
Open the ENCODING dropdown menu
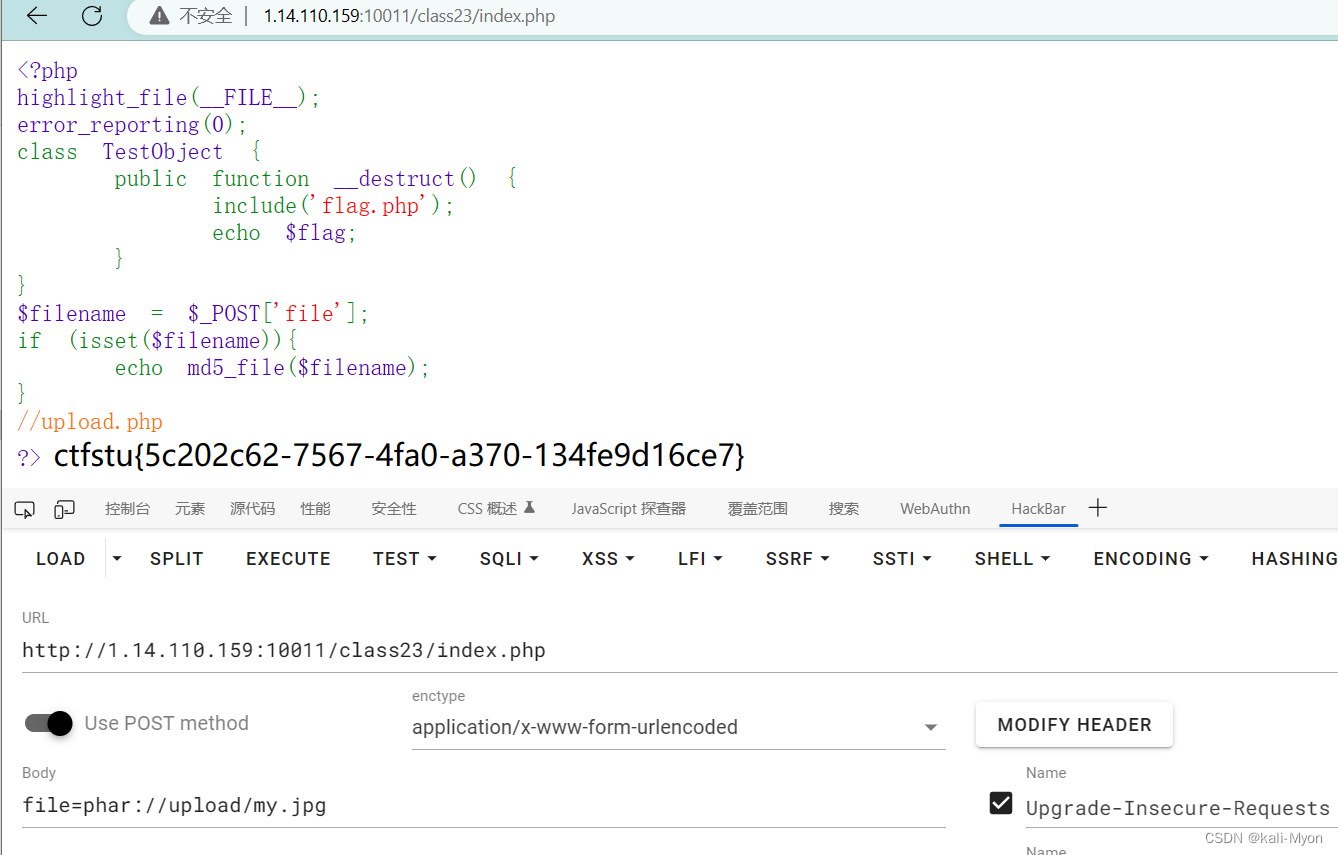click(1151, 559)
